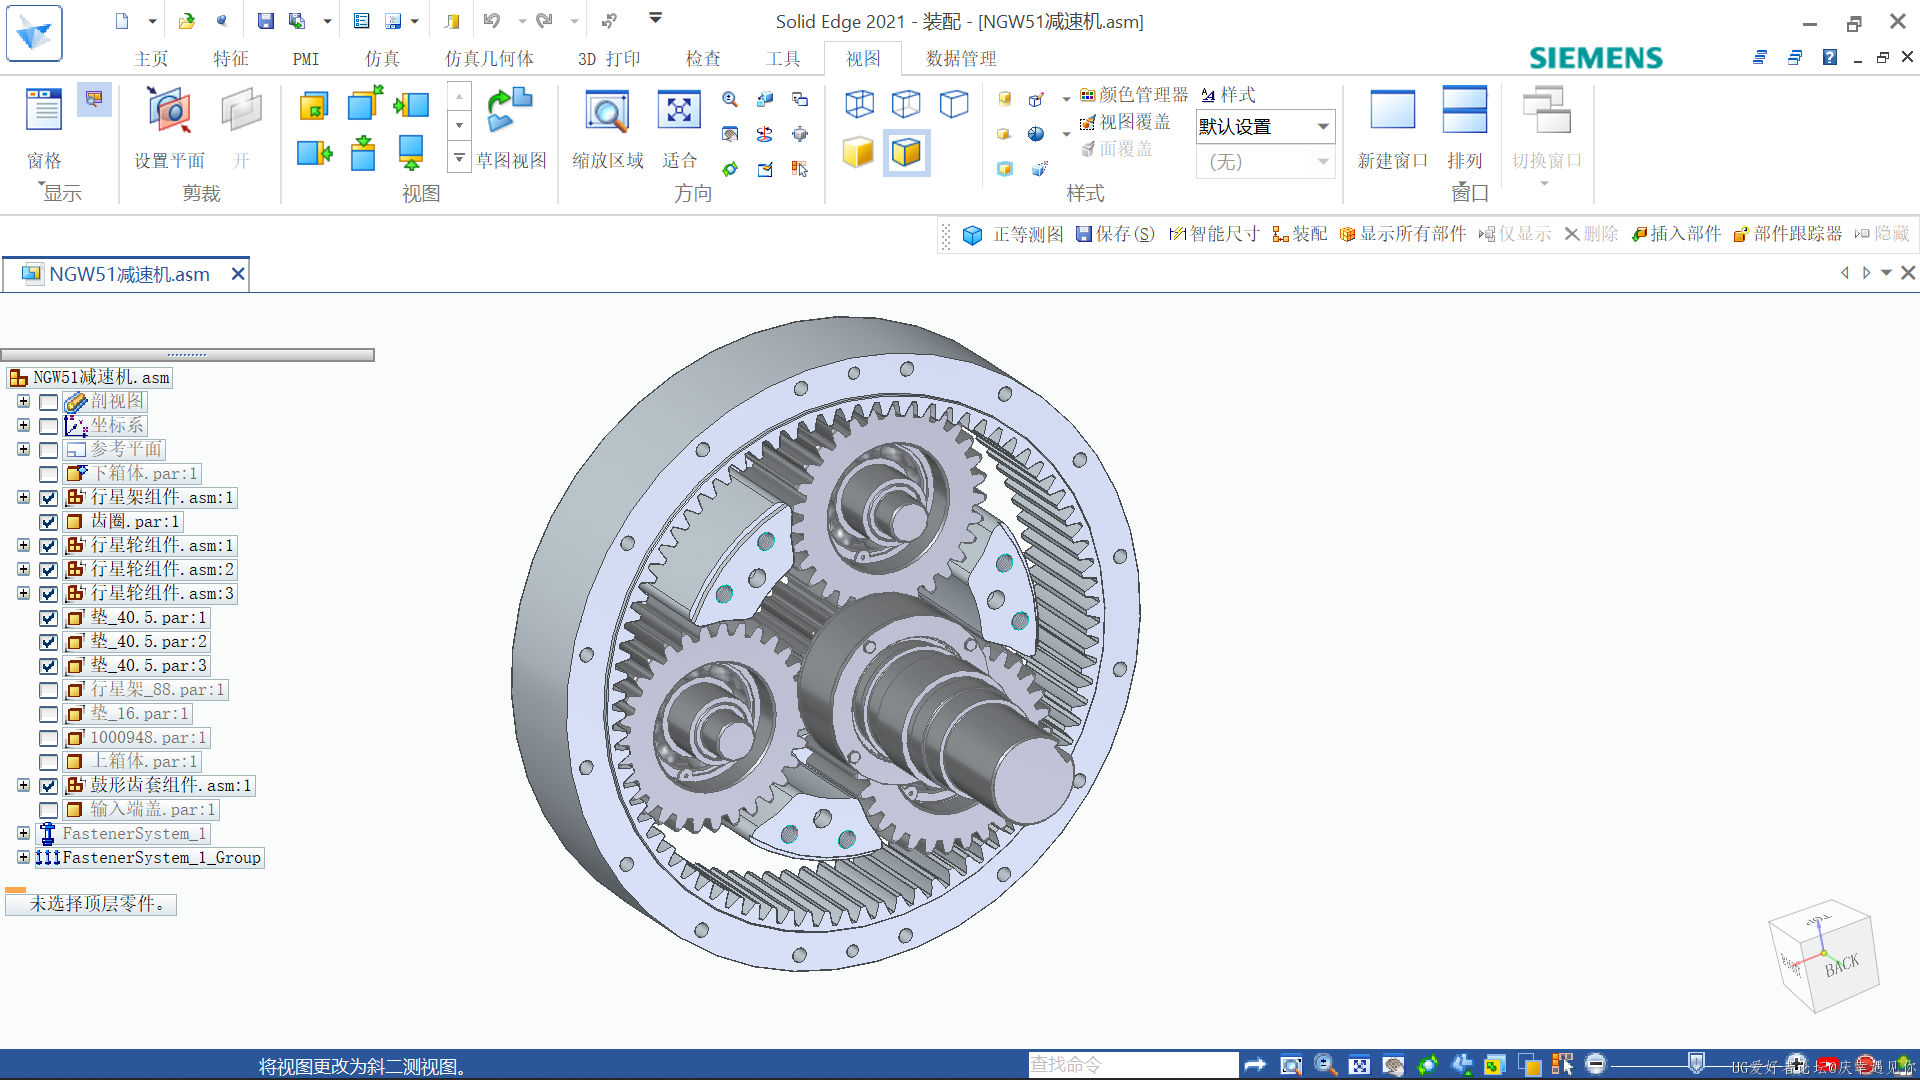This screenshot has width=1920, height=1080.
Task: Click the BACK face of view cube
Action: coord(1840,964)
